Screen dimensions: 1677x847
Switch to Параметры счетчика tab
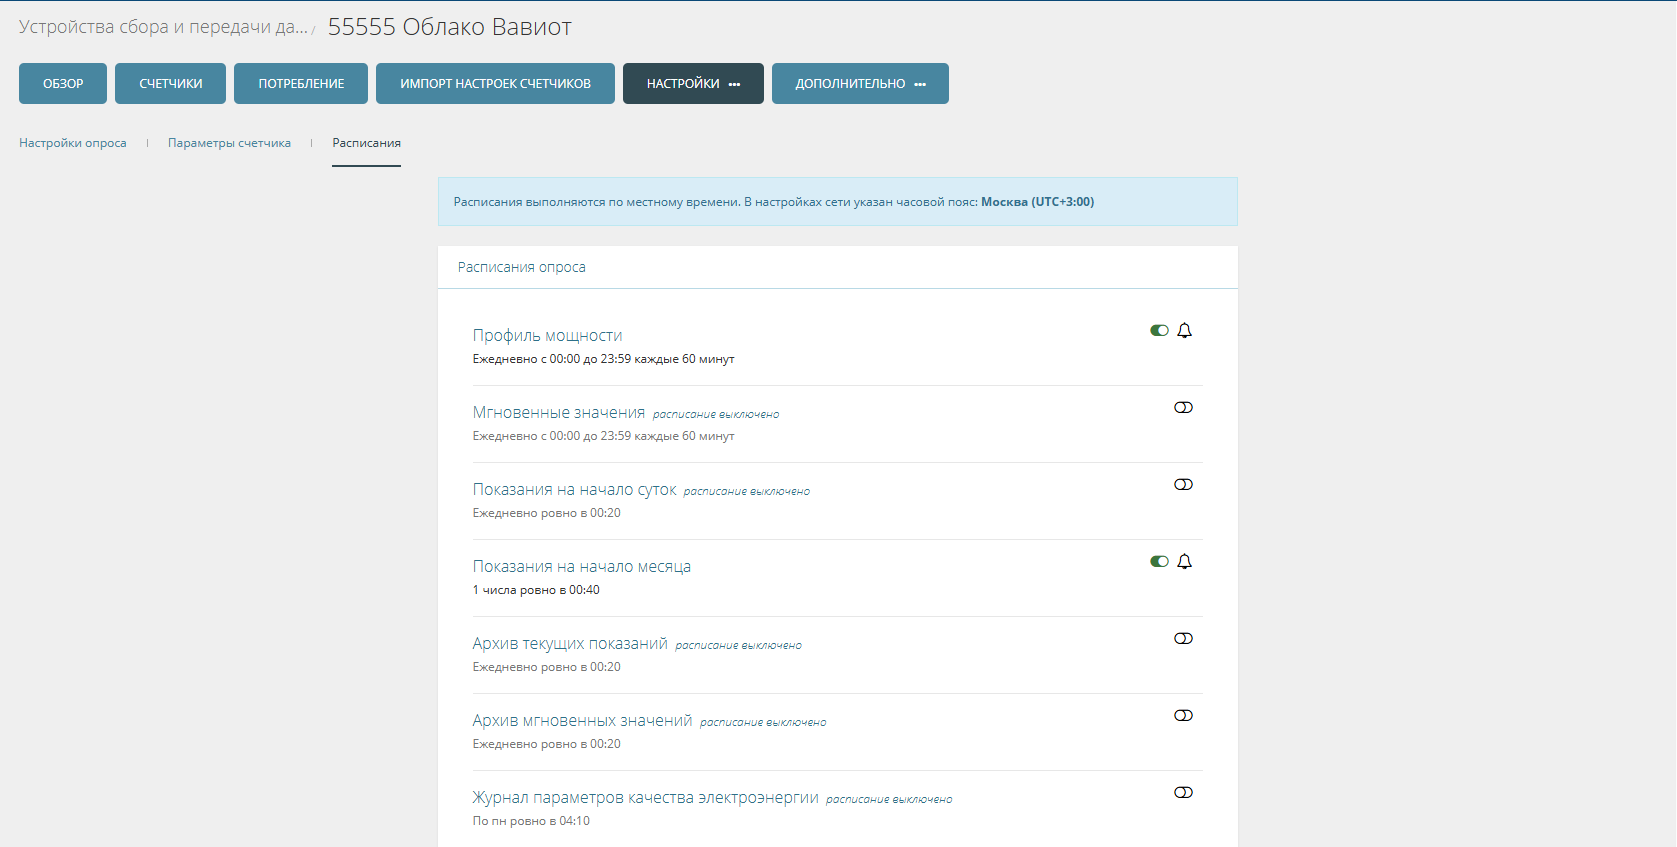[x=229, y=143]
